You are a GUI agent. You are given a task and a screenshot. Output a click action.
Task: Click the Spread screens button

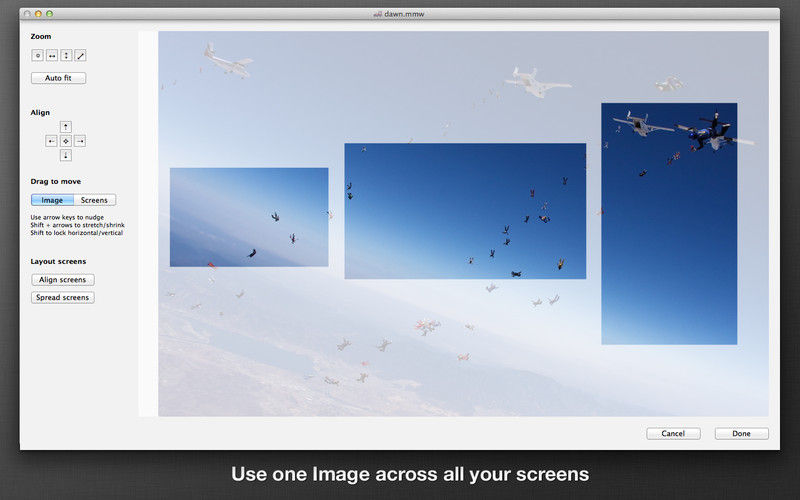coord(62,297)
